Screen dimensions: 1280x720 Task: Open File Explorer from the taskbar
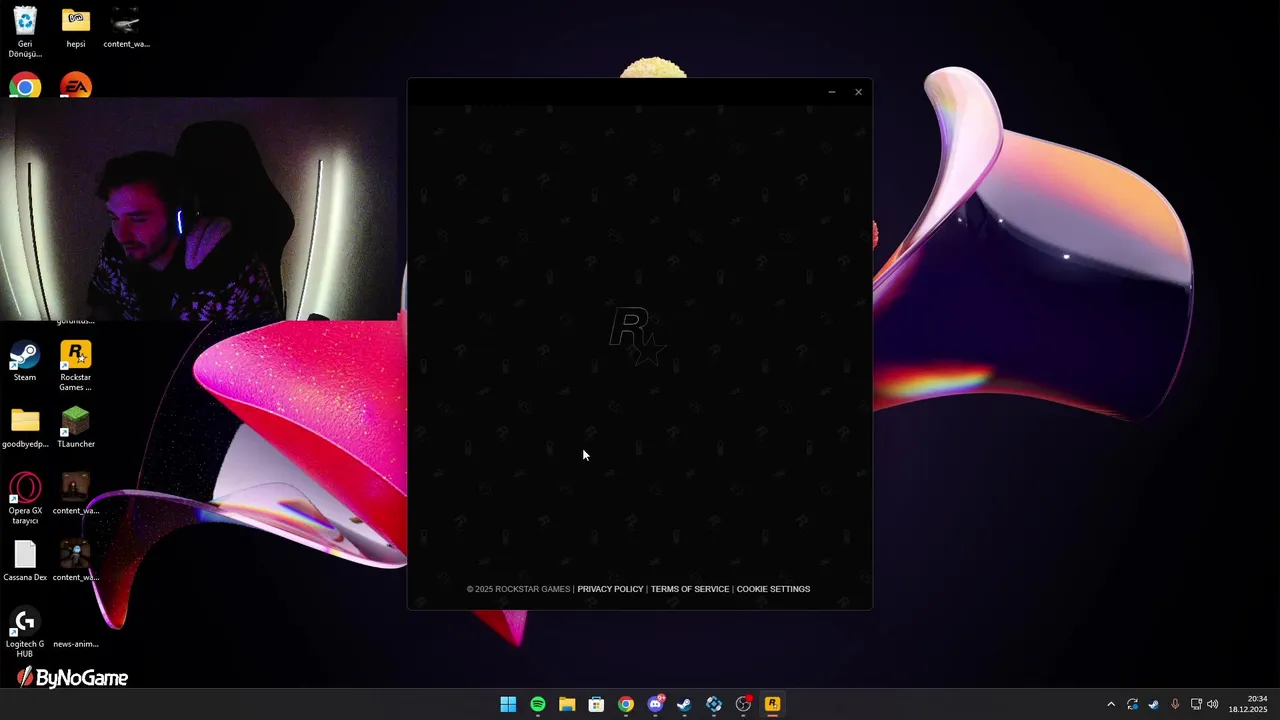[567, 704]
